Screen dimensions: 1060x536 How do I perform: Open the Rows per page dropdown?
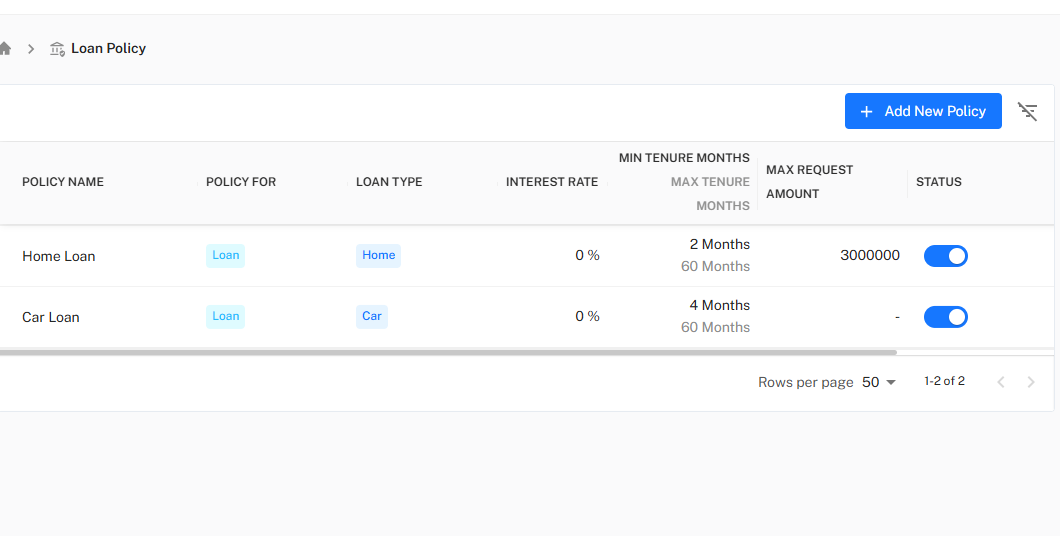[879, 382]
